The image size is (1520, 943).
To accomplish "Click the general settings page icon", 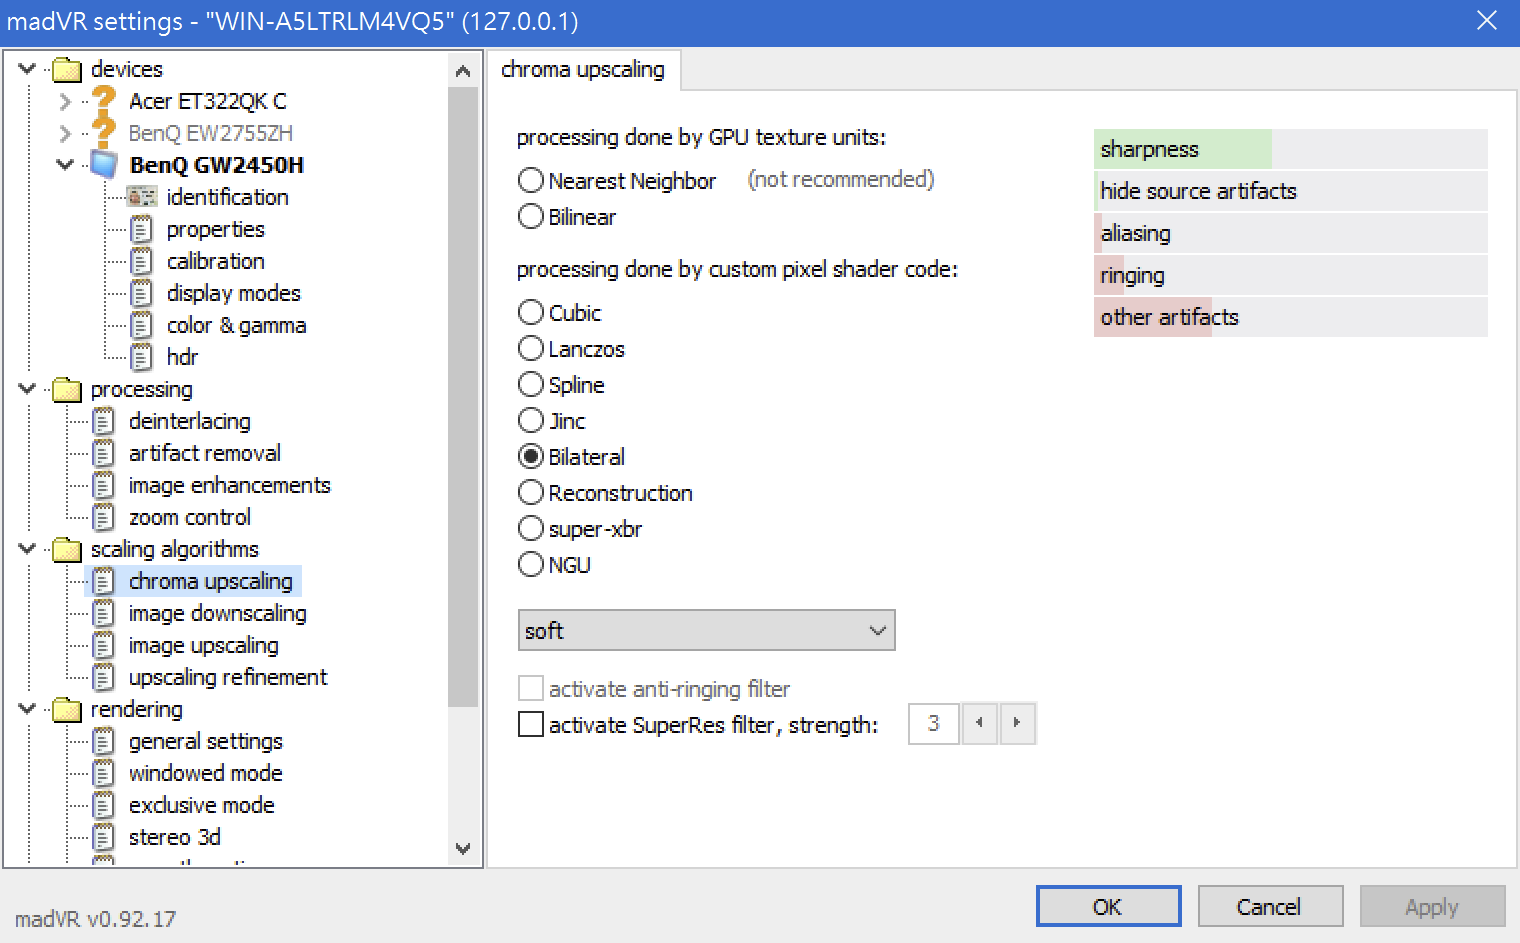I will click(104, 741).
